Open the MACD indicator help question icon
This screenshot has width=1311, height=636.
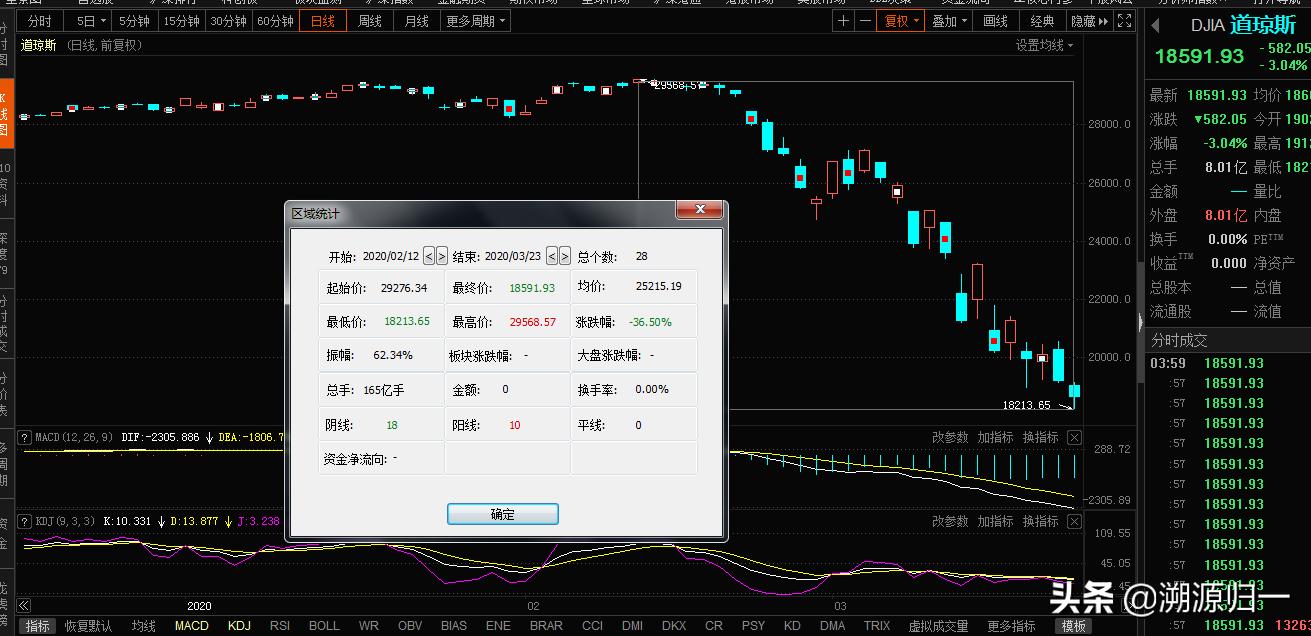(x=27, y=437)
